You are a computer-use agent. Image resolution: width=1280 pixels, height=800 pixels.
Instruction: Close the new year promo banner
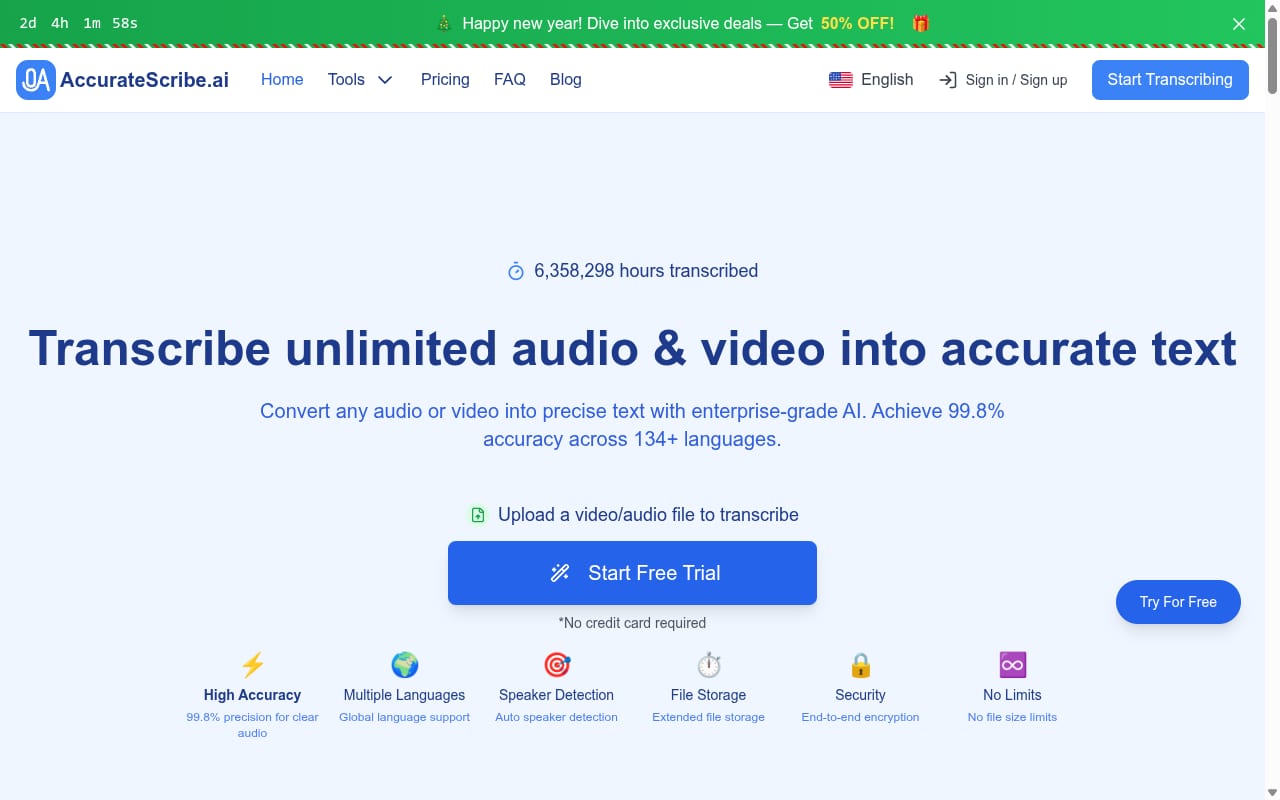click(1239, 24)
